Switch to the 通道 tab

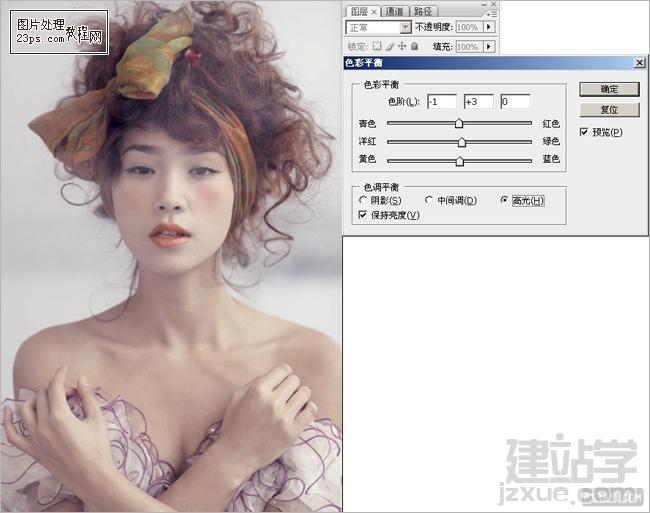[394, 12]
